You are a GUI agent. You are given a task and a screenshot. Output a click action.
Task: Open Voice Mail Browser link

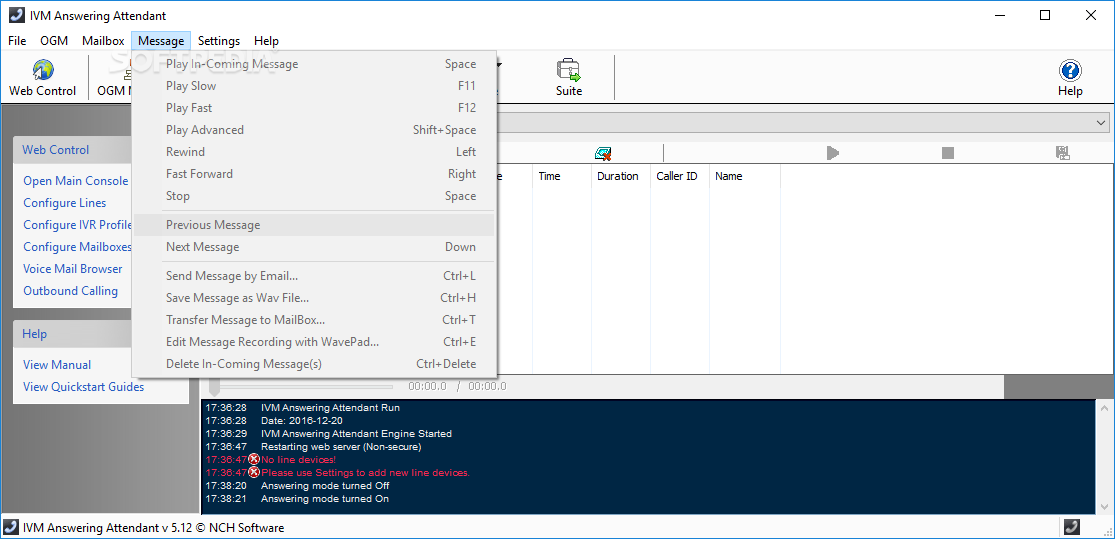[73, 270]
